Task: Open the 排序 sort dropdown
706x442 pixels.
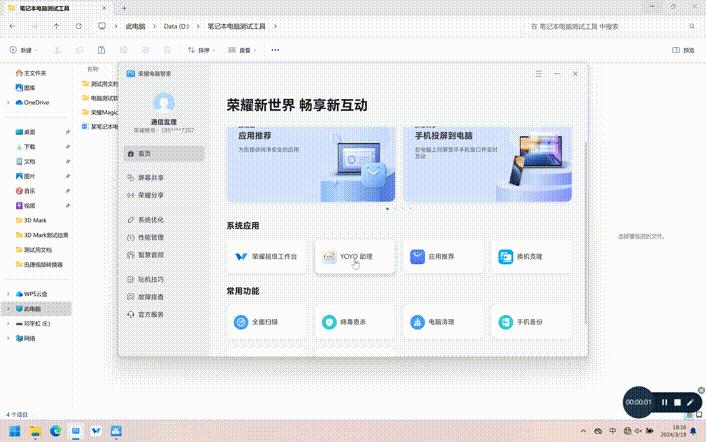Action: tap(201, 50)
